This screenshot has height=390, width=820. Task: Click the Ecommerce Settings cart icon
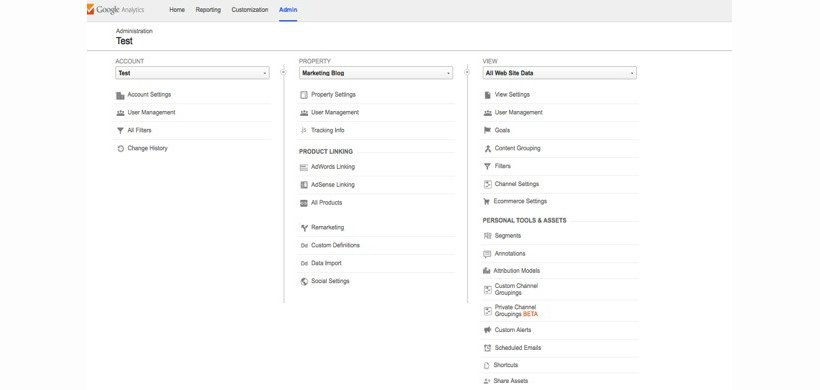click(487, 201)
